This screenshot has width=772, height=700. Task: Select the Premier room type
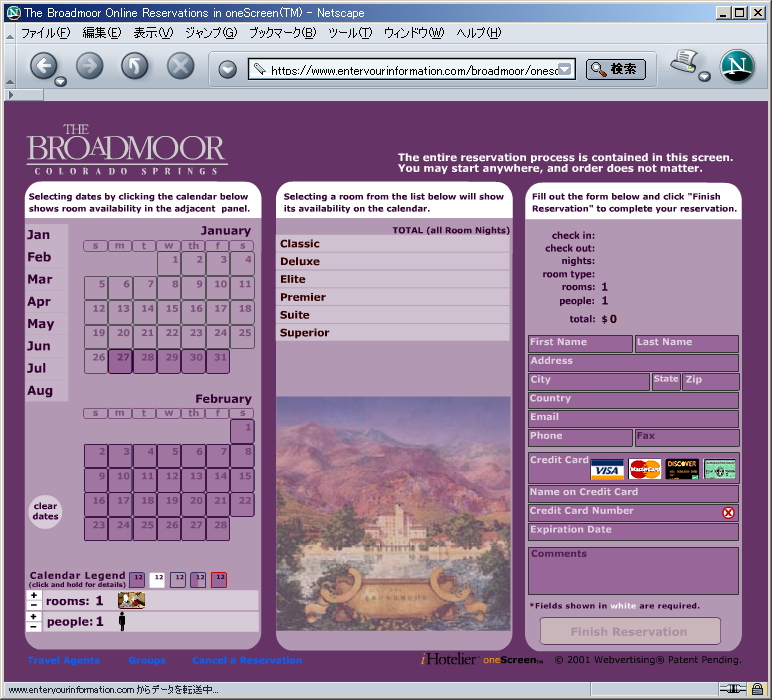(393, 297)
